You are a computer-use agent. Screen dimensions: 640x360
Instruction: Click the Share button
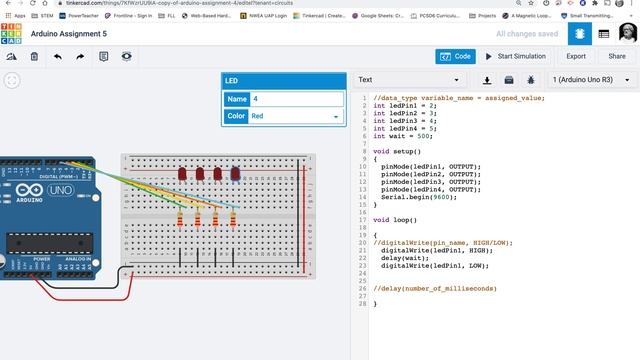pyautogui.click(x=616, y=56)
